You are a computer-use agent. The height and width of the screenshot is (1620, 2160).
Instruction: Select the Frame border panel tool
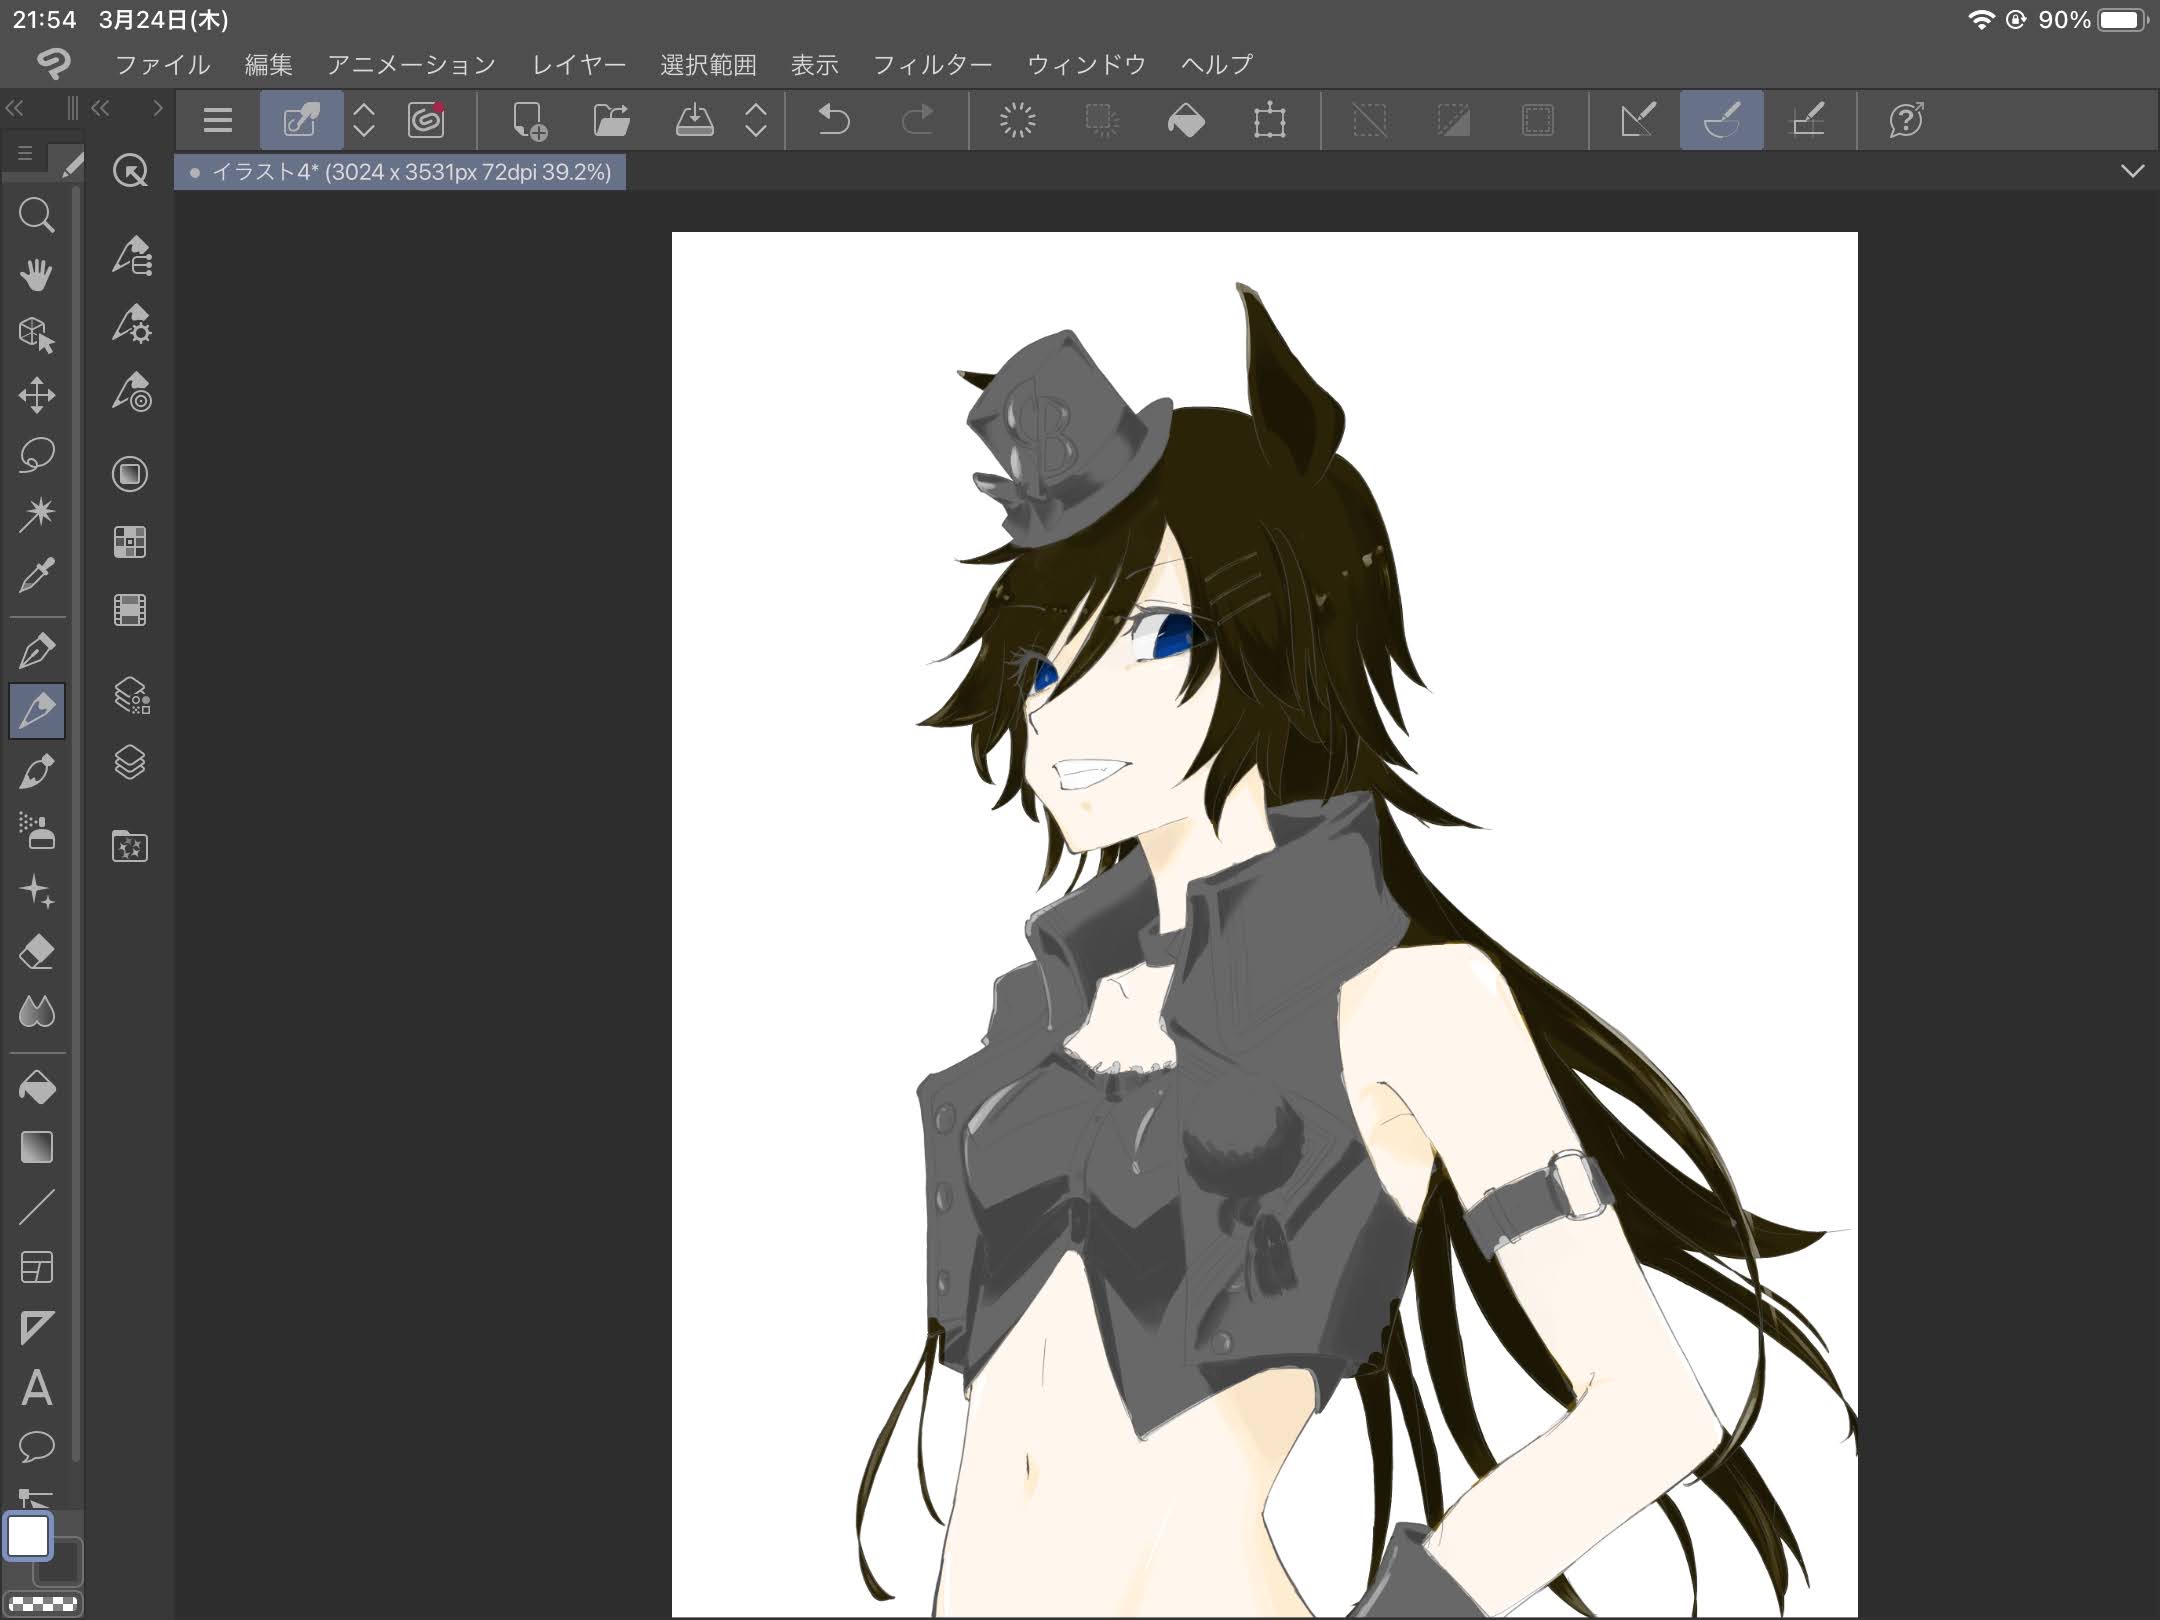(x=37, y=1267)
